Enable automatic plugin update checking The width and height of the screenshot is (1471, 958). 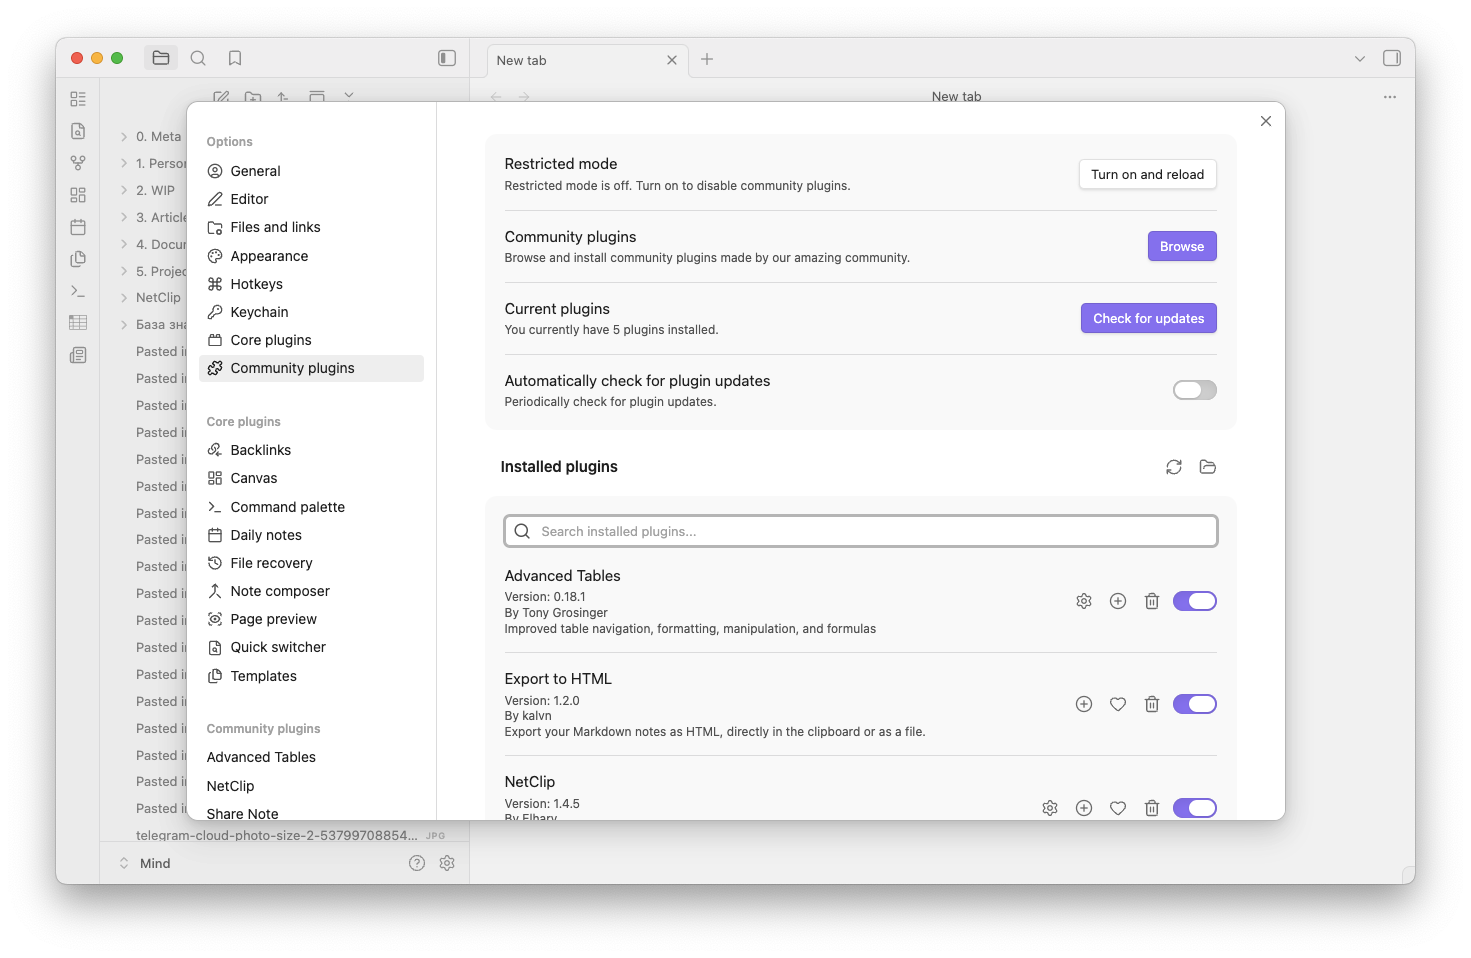1195,390
